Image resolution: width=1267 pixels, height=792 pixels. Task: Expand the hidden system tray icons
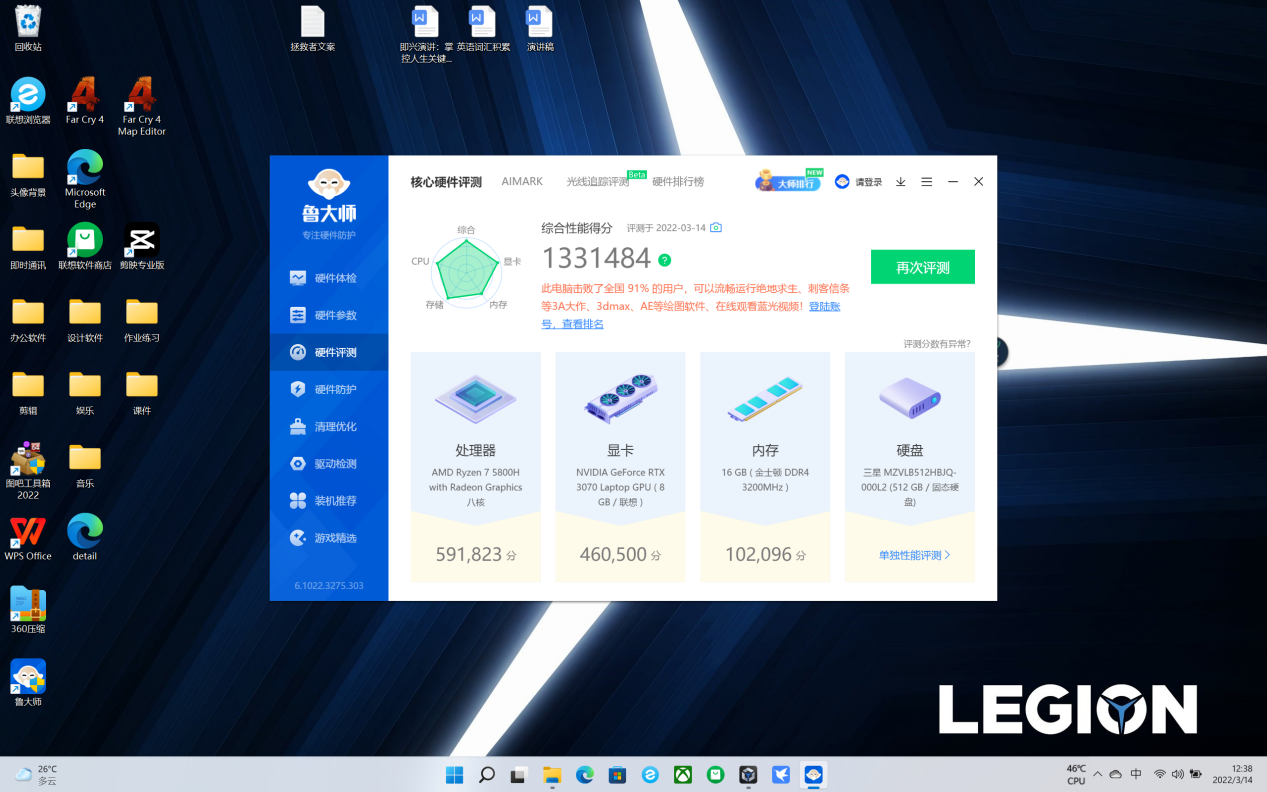click(x=1097, y=774)
